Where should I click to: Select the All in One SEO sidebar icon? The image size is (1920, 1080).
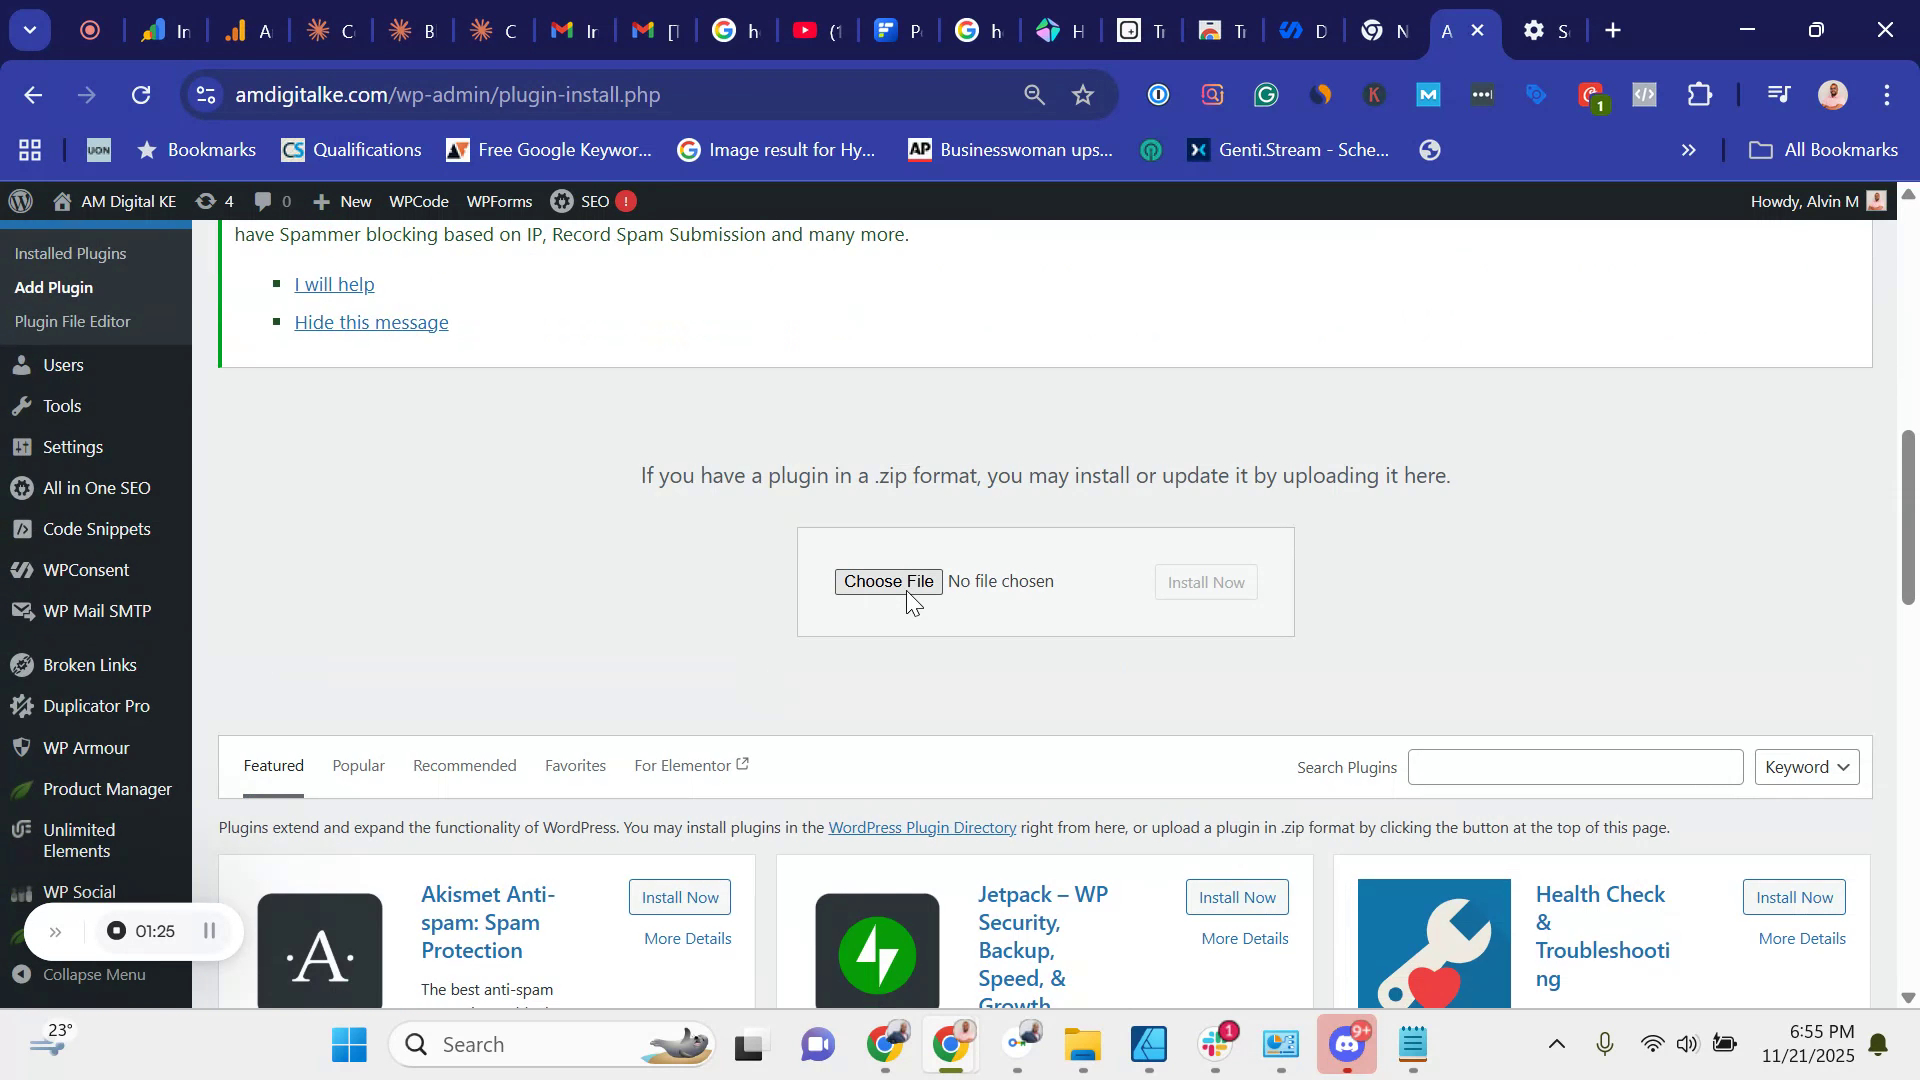(22, 488)
